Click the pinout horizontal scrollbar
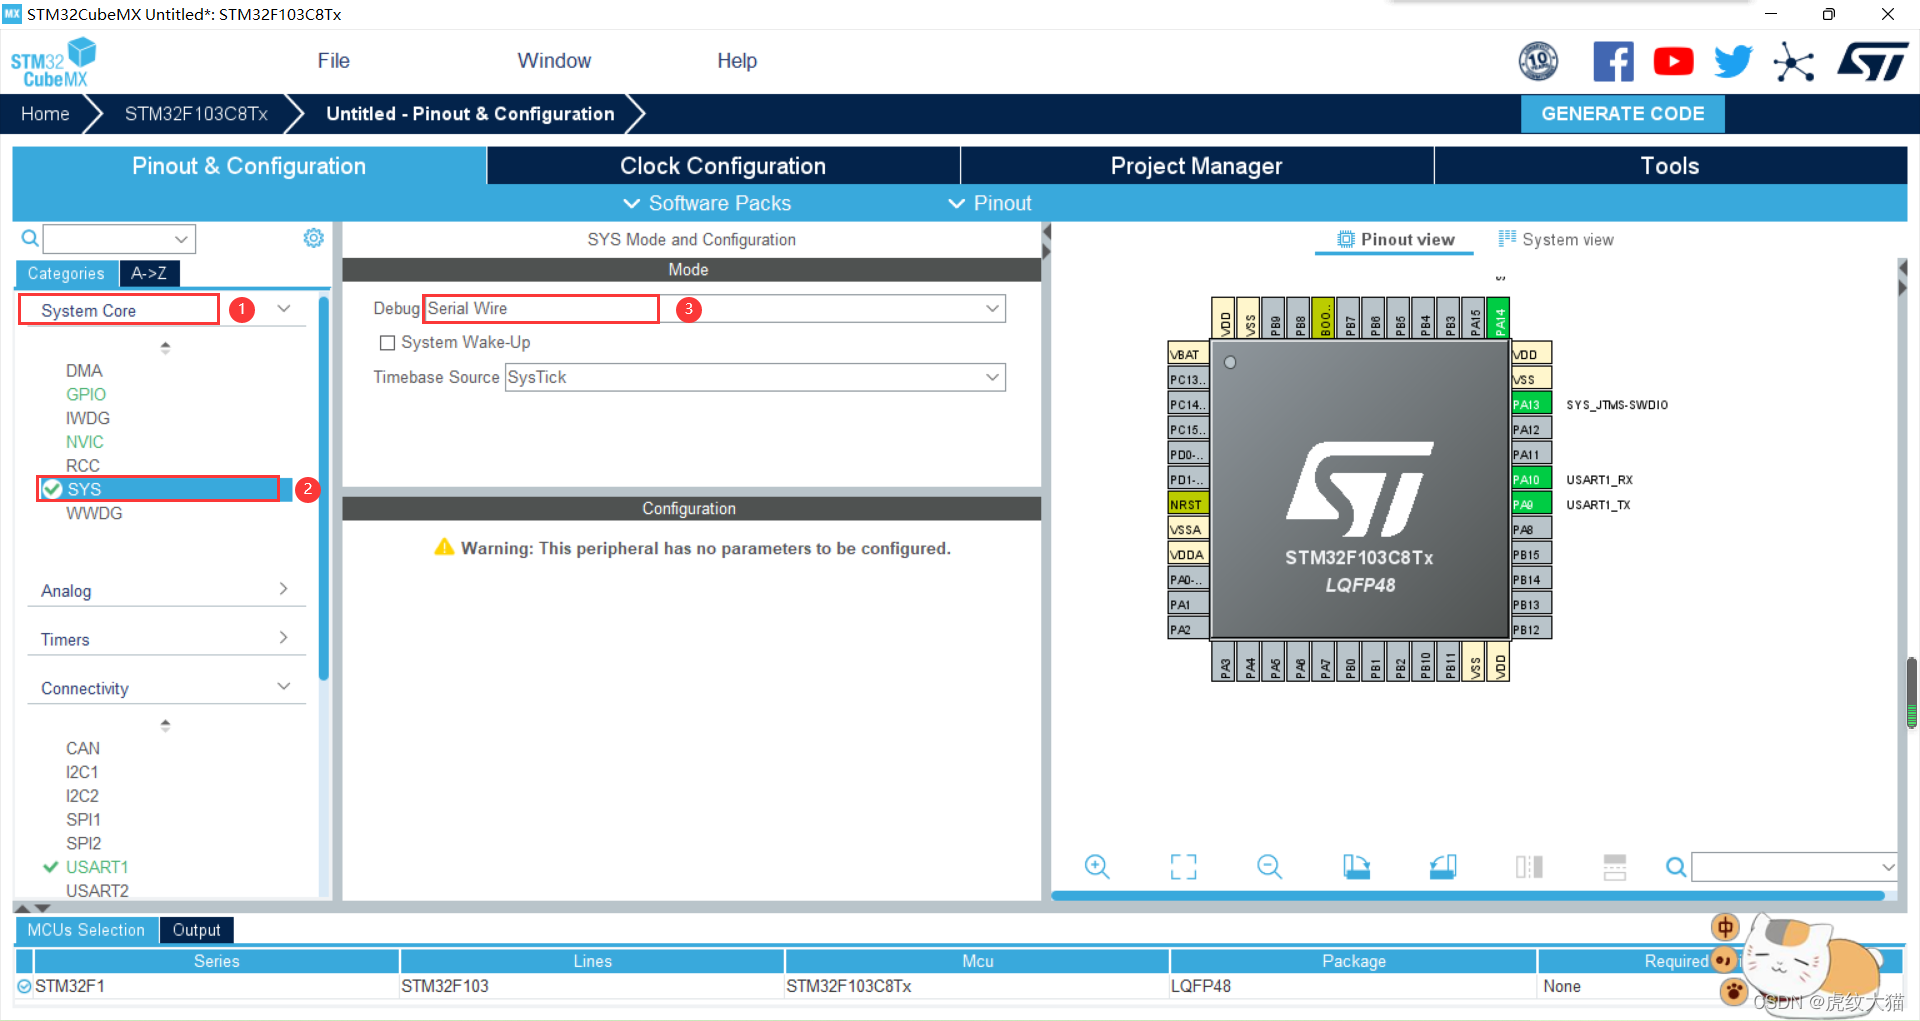The height and width of the screenshot is (1021, 1920). coord(1469,895)
